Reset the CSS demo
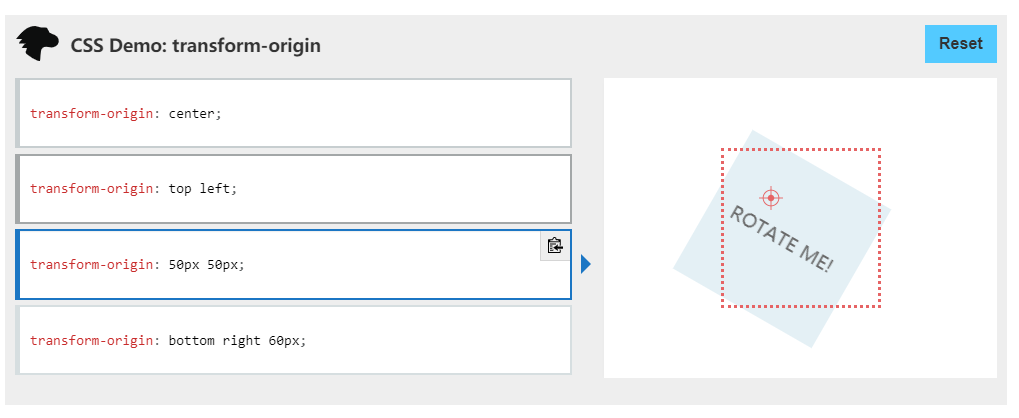The height and width of the screenshot is (418, 1019). click(x=961, y=44)
